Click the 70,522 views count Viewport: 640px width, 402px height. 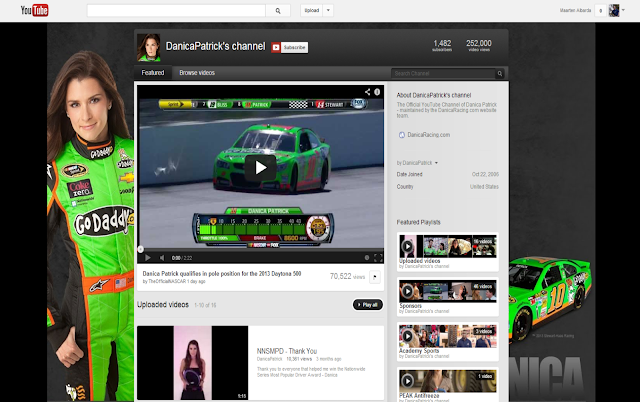[347, 276]
